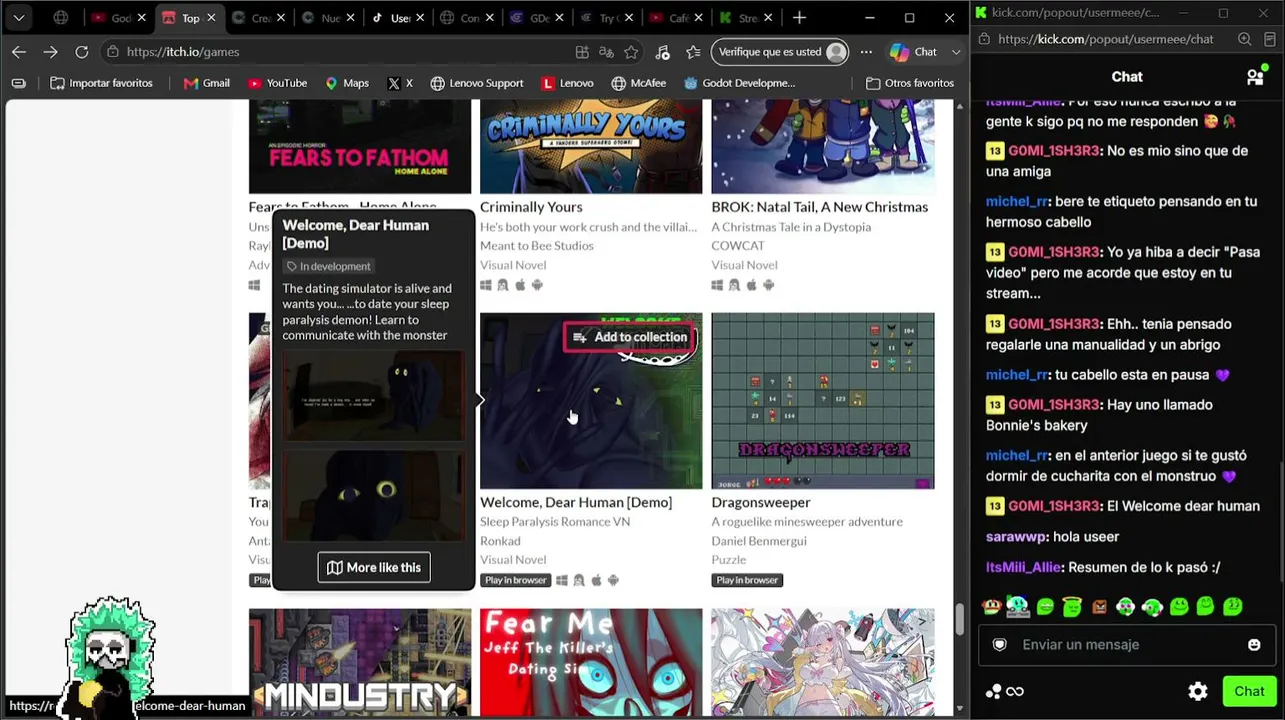This screenshot has height=720, width=1285.
Task: Send message with the green Chat button
Action: 1249,691
